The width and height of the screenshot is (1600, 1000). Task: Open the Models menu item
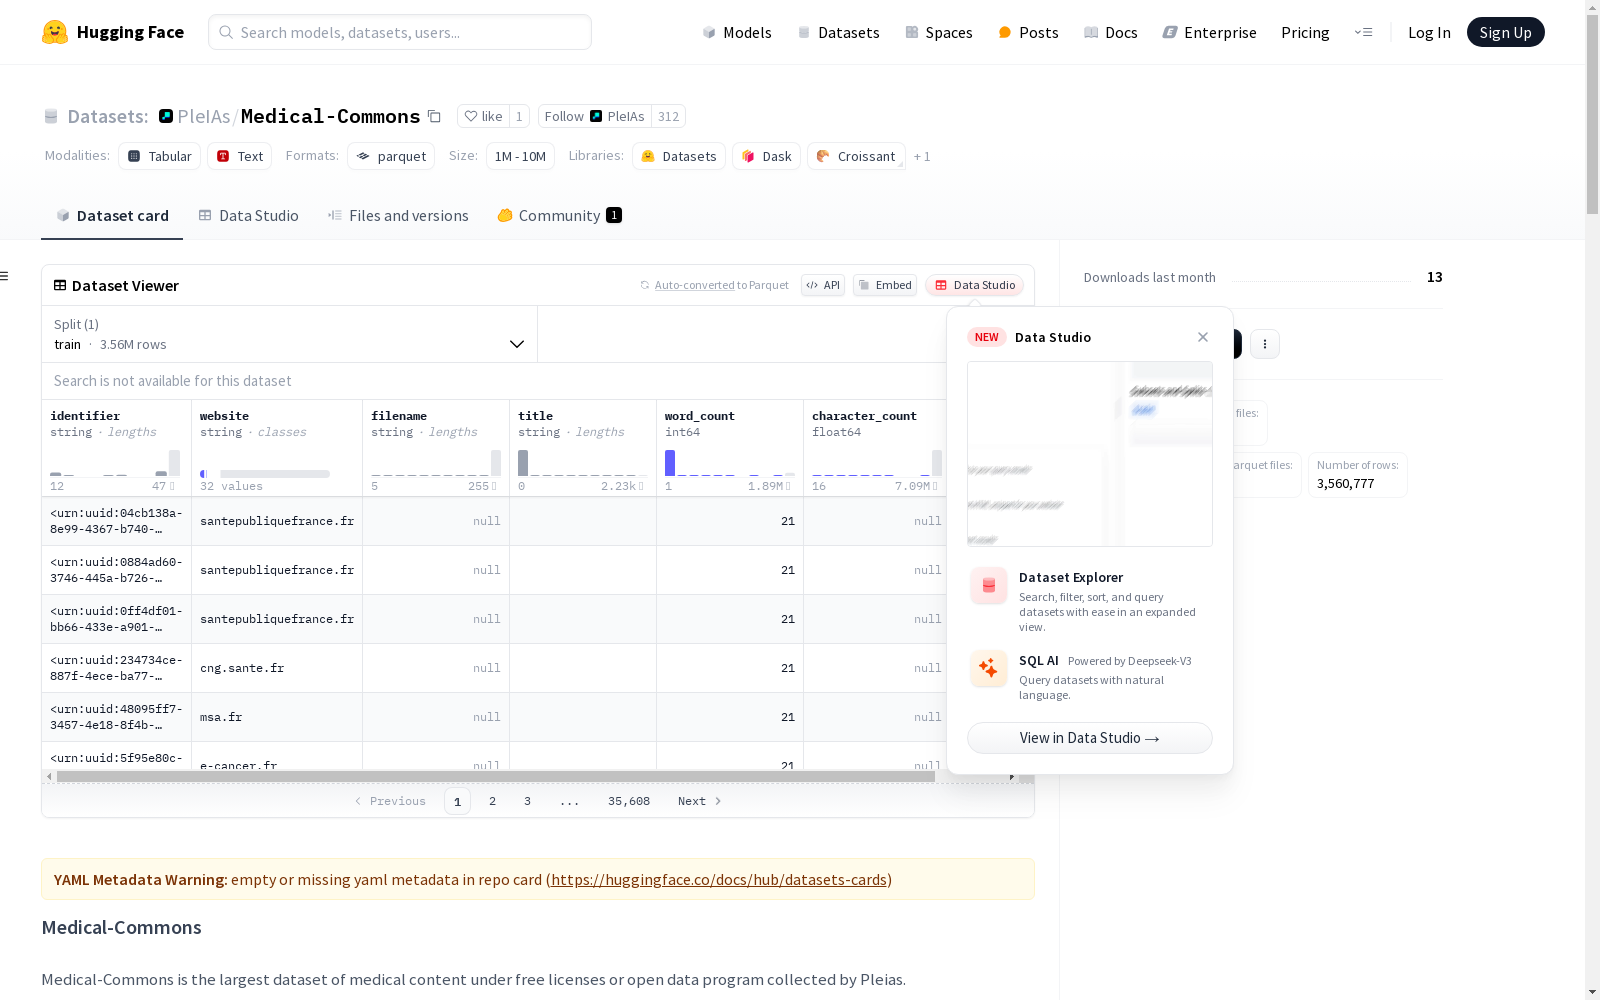737,32
